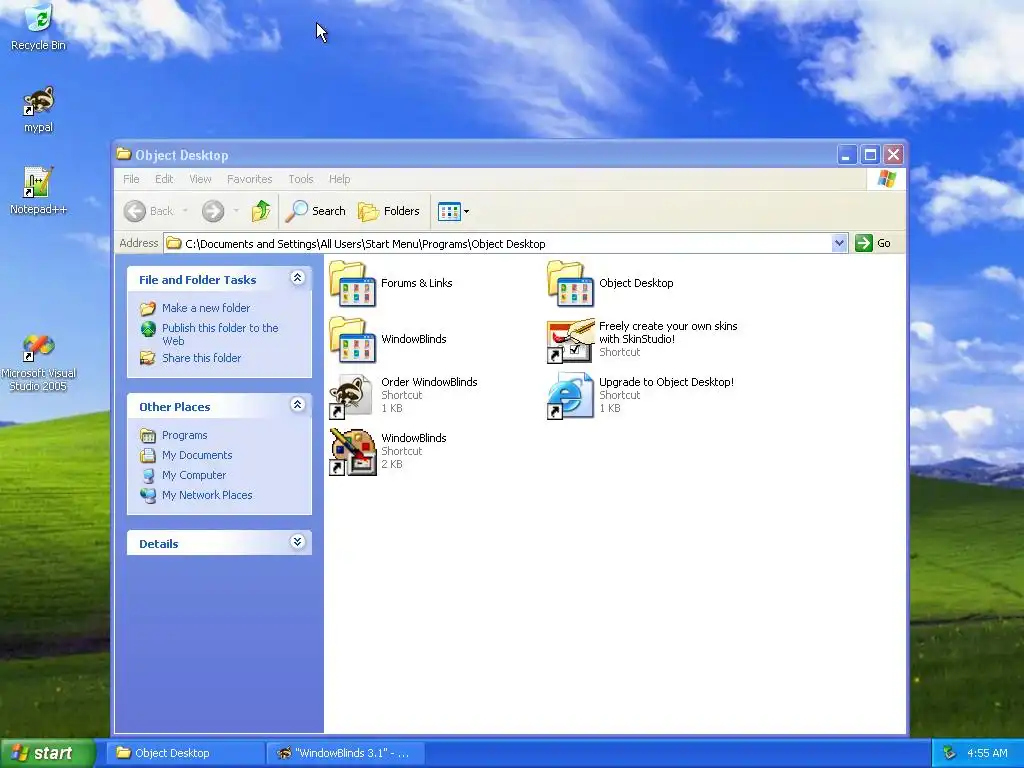The width and height of the screenshot is (1024, 768).
Task: Toggle the Folders pane button
Action: (x=389, y=211)
